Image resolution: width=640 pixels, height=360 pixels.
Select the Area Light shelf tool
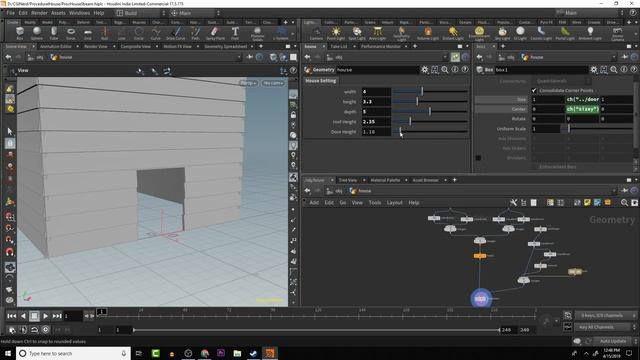(378, 33)
